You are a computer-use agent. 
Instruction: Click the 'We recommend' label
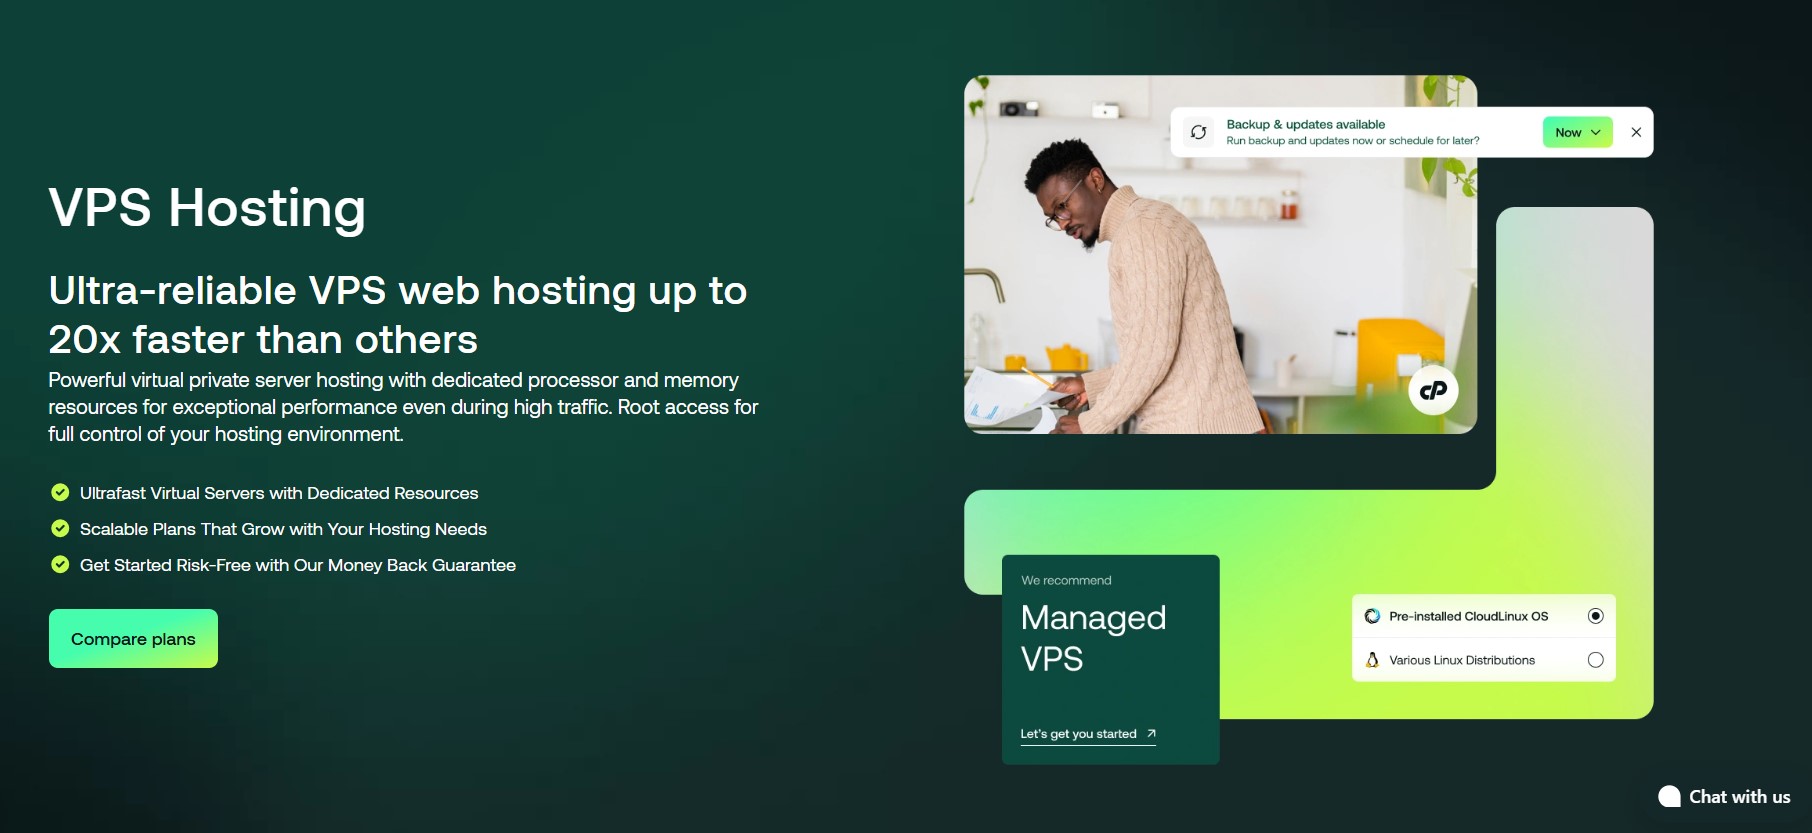coord(1066,580)
